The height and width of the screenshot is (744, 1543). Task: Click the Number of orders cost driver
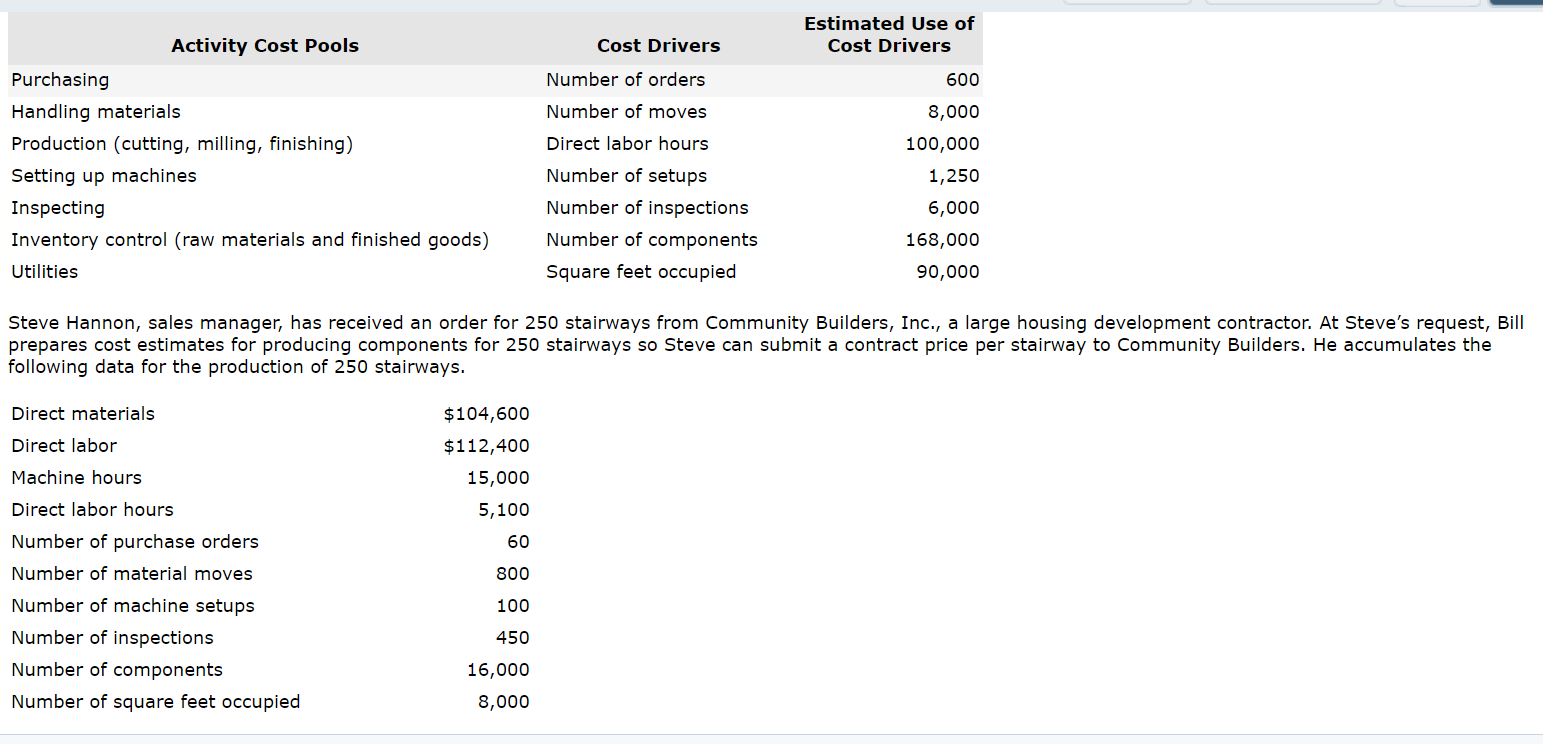point(625,79)
